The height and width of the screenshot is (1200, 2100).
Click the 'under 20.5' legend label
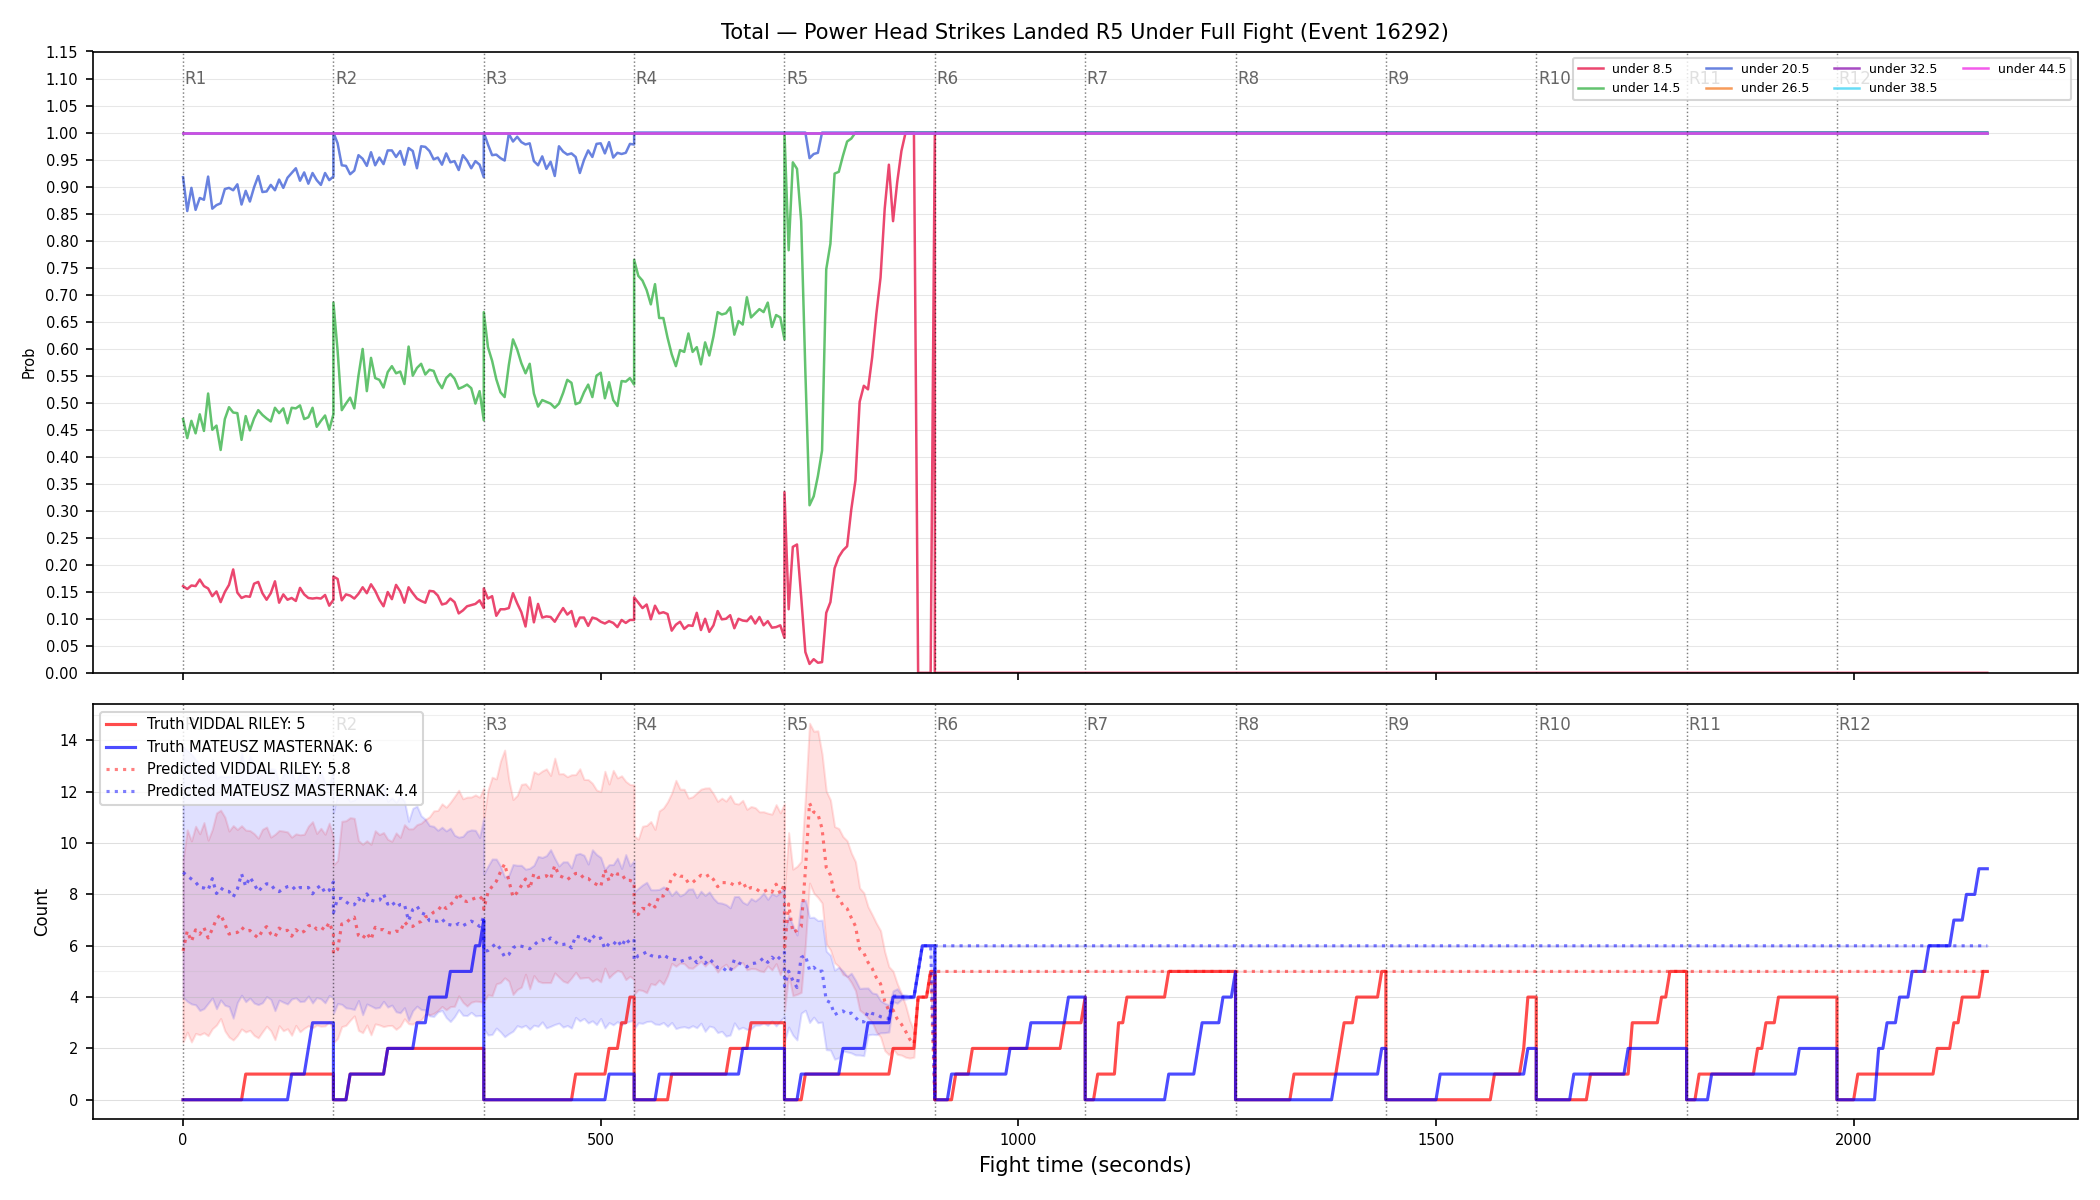pos(1775,69)
